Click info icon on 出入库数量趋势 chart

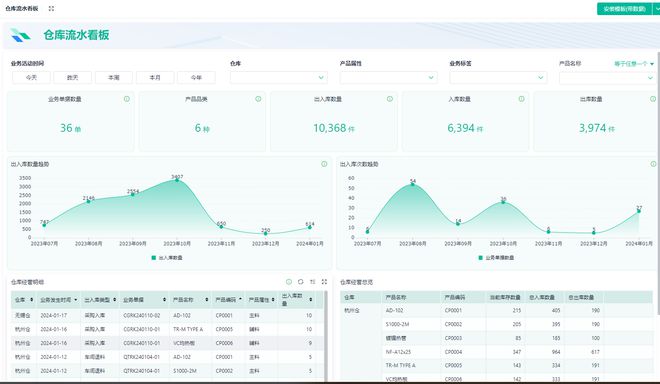point(324,164)
